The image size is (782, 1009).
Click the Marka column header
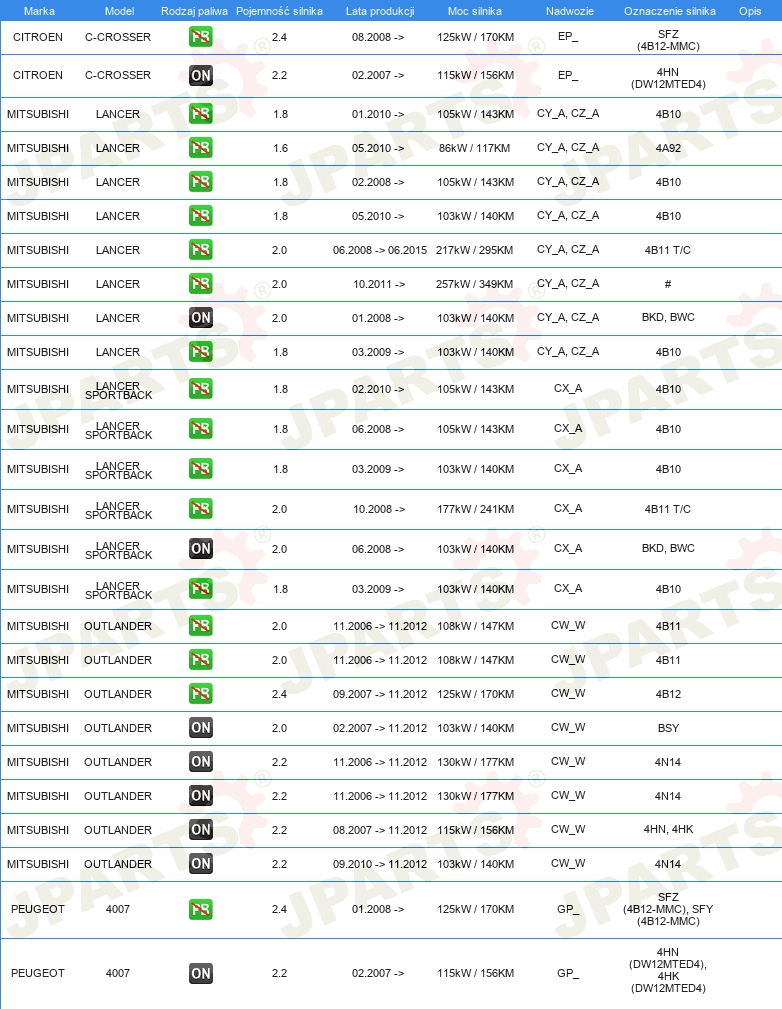point(39,11)
